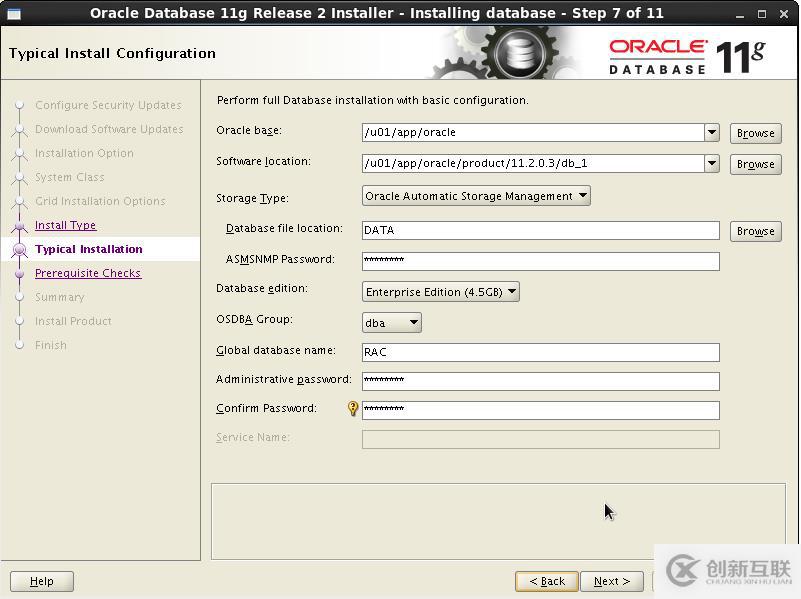Browse for the Oracle base directory
801x599 pixels.
click(x=755, y=133)
